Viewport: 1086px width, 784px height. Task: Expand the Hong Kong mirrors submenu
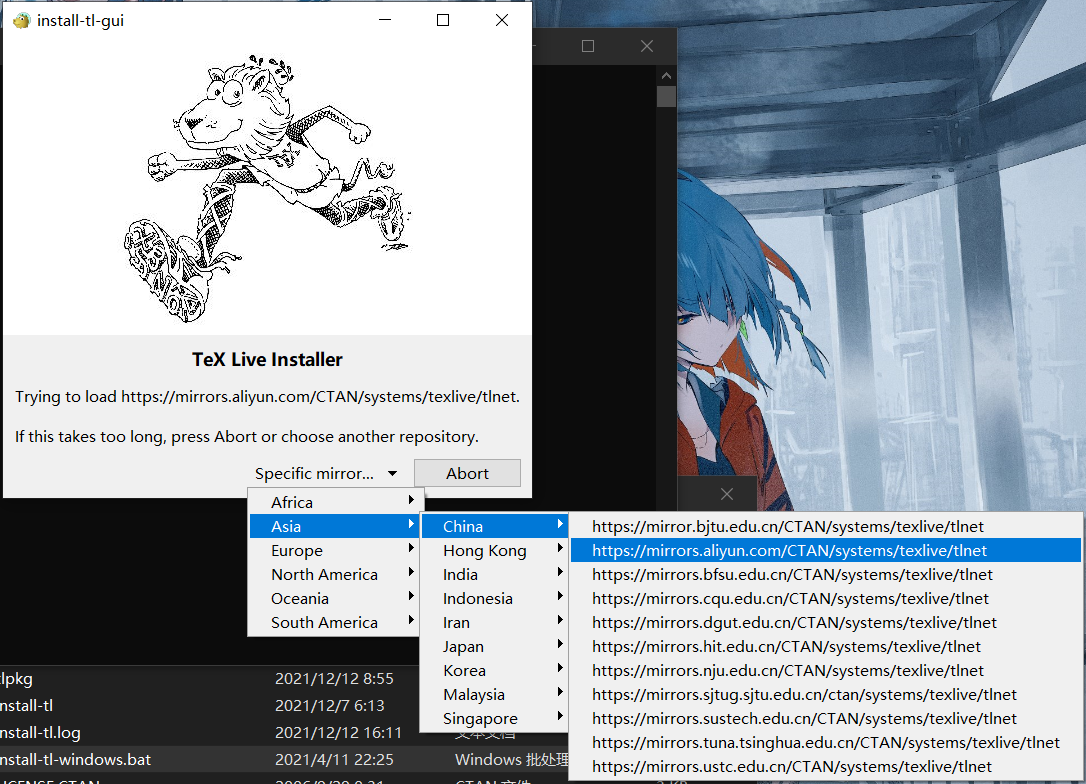495,551
